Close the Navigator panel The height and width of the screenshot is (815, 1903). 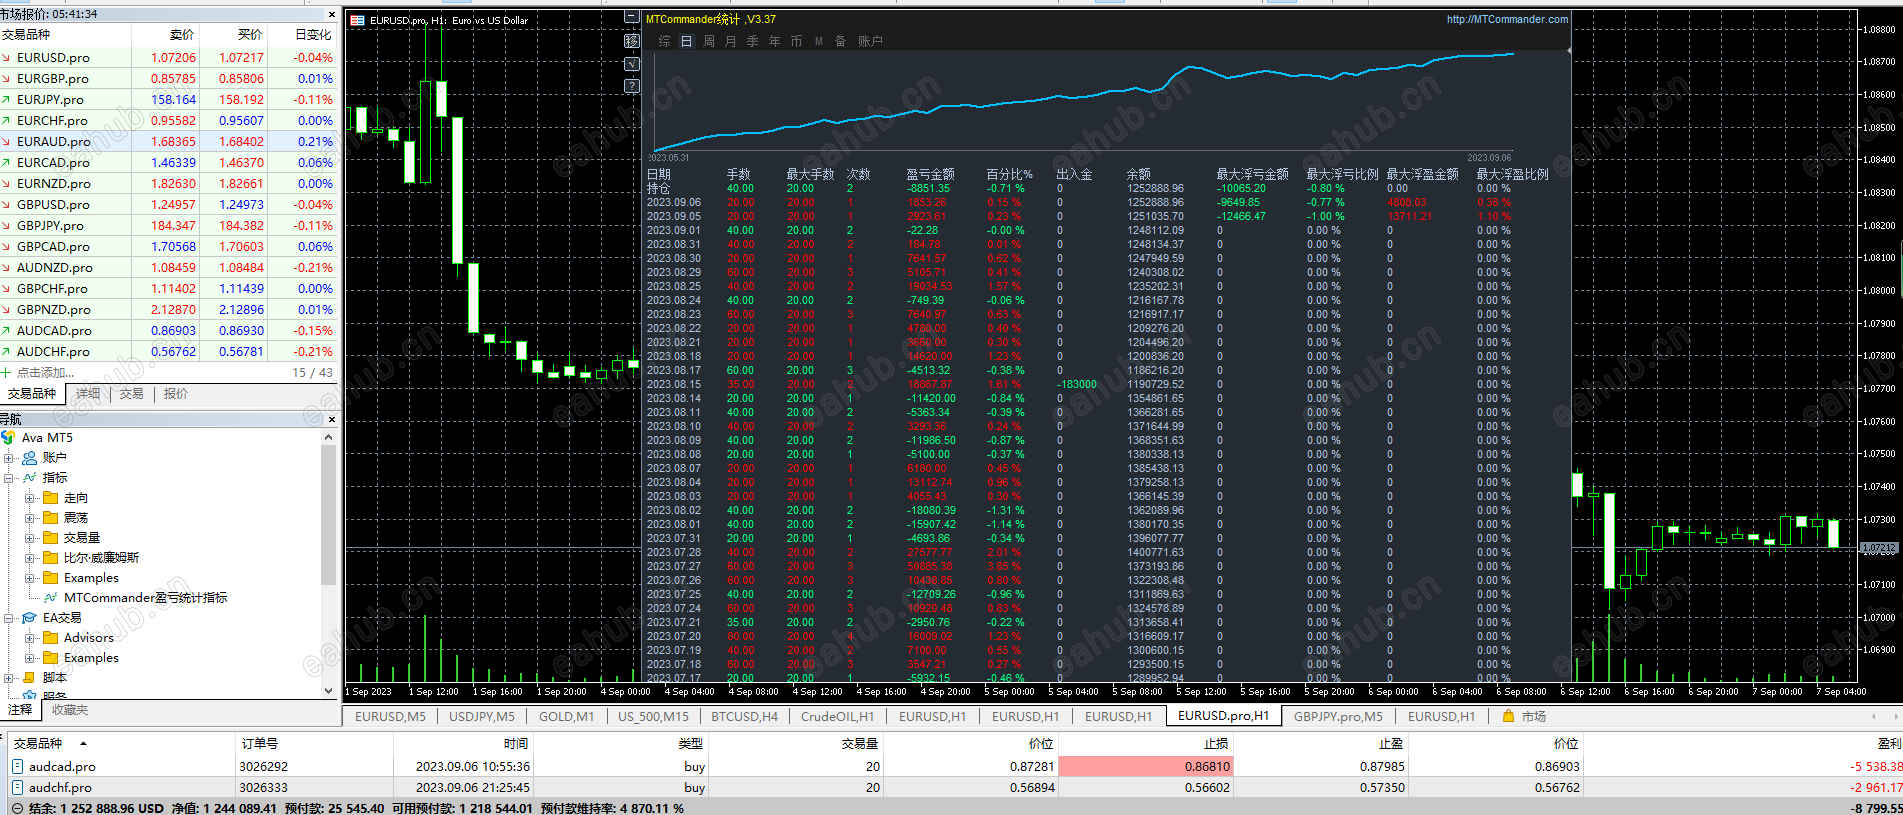tap(332, 419)
